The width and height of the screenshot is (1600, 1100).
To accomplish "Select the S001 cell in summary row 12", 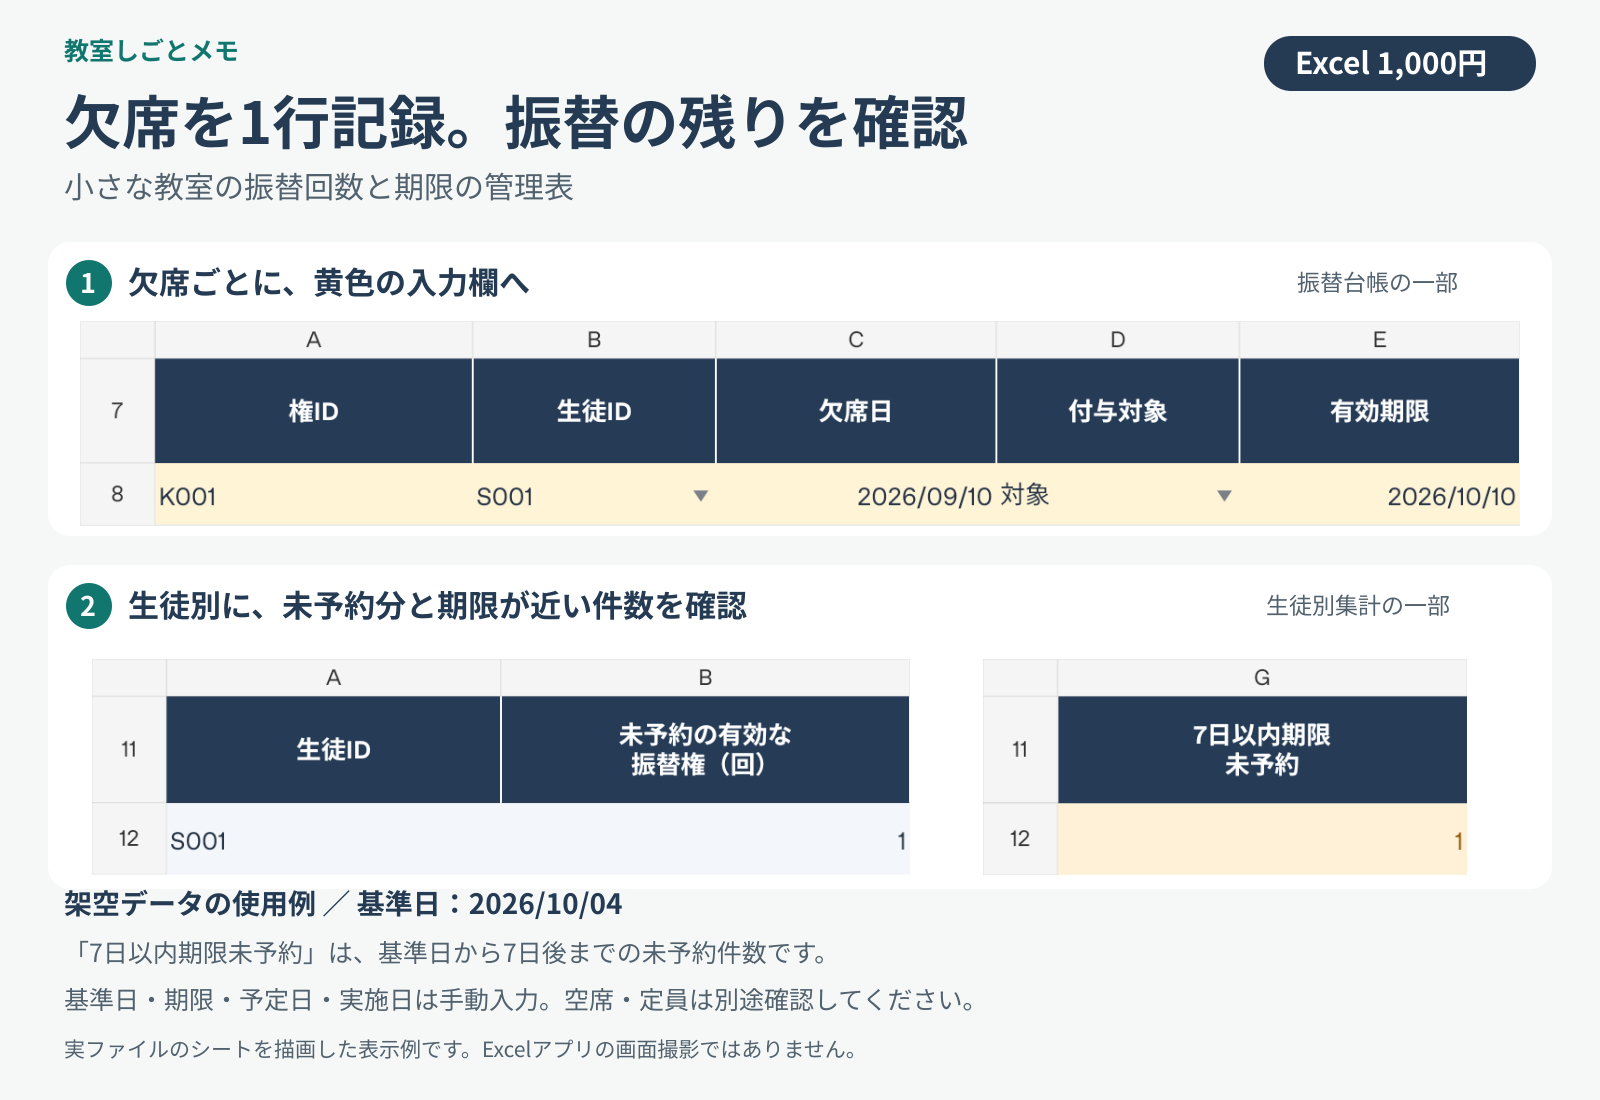I will [333, 839].
